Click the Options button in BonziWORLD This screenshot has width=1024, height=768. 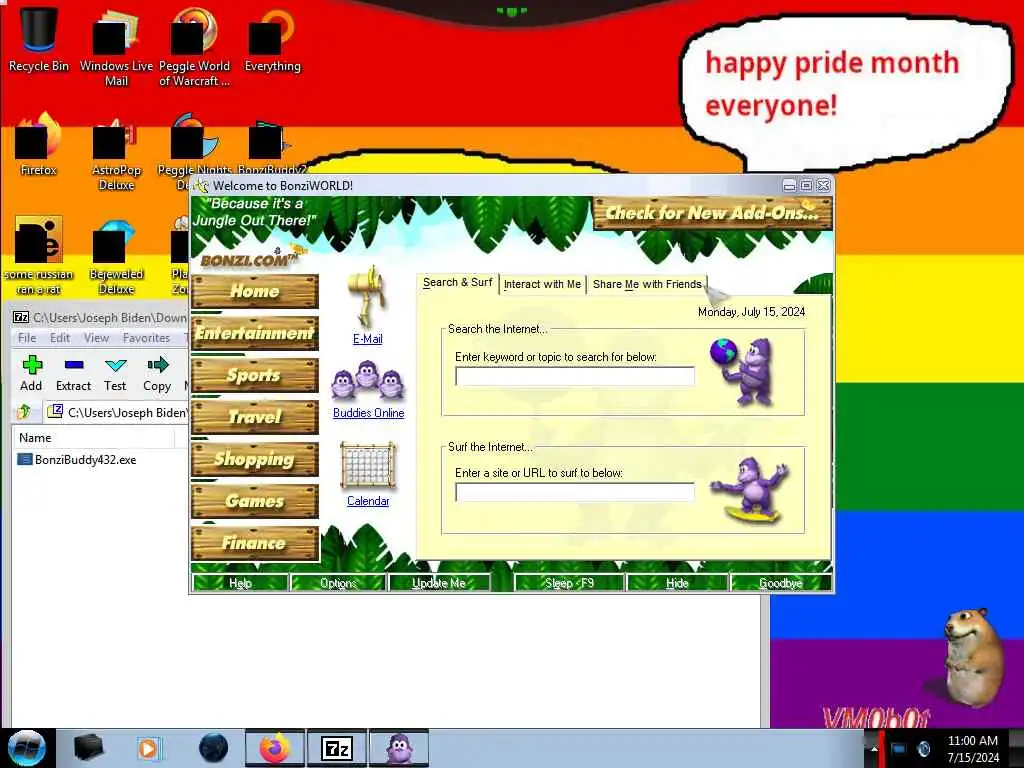[338, 583]
